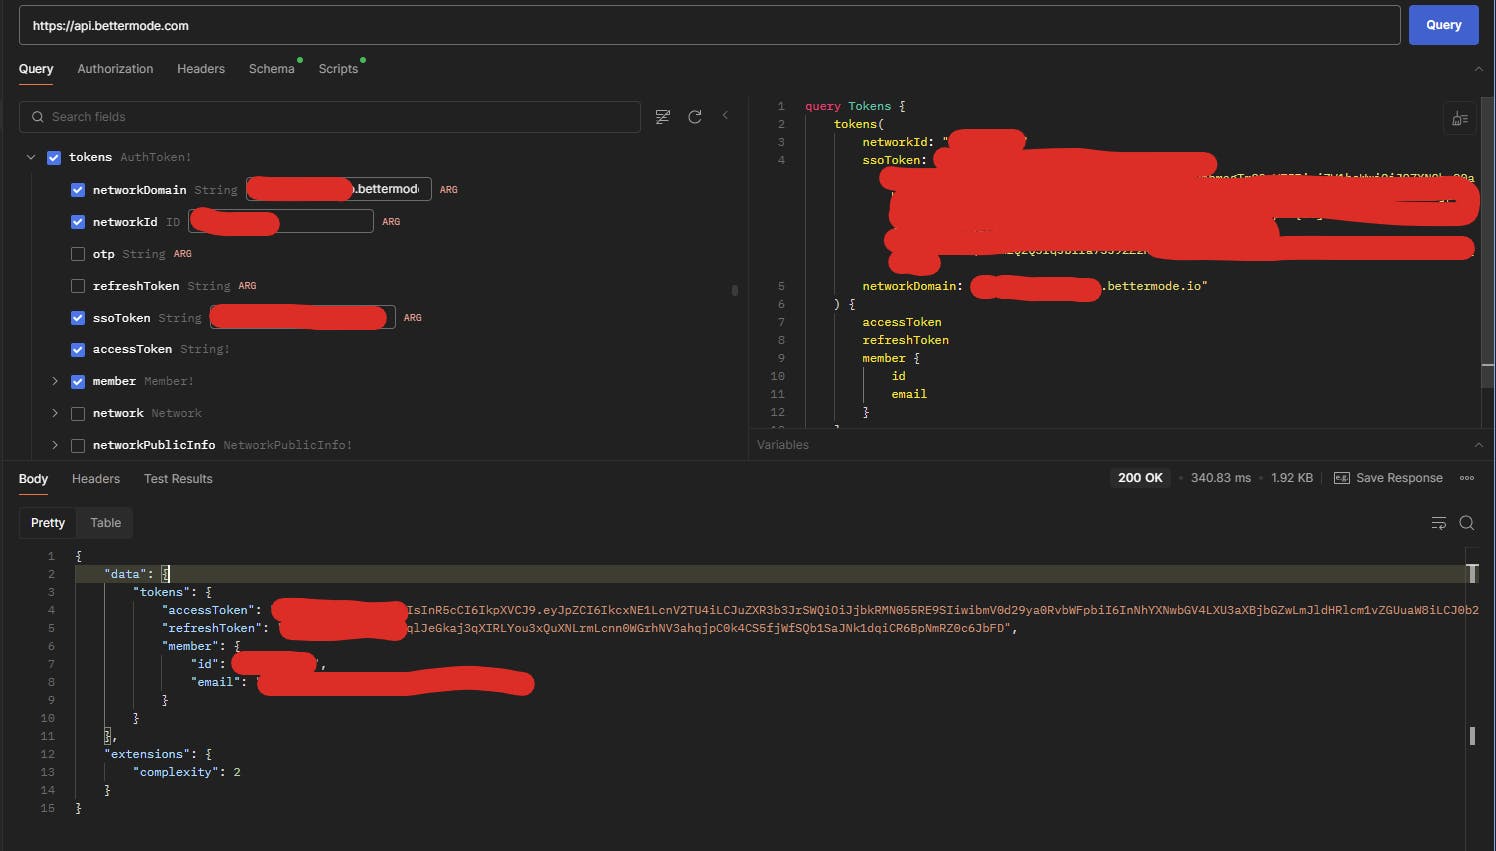Screen dimensions: 1496x851
Task: Click the email field in query editor
Action: (x=909, y=394)
